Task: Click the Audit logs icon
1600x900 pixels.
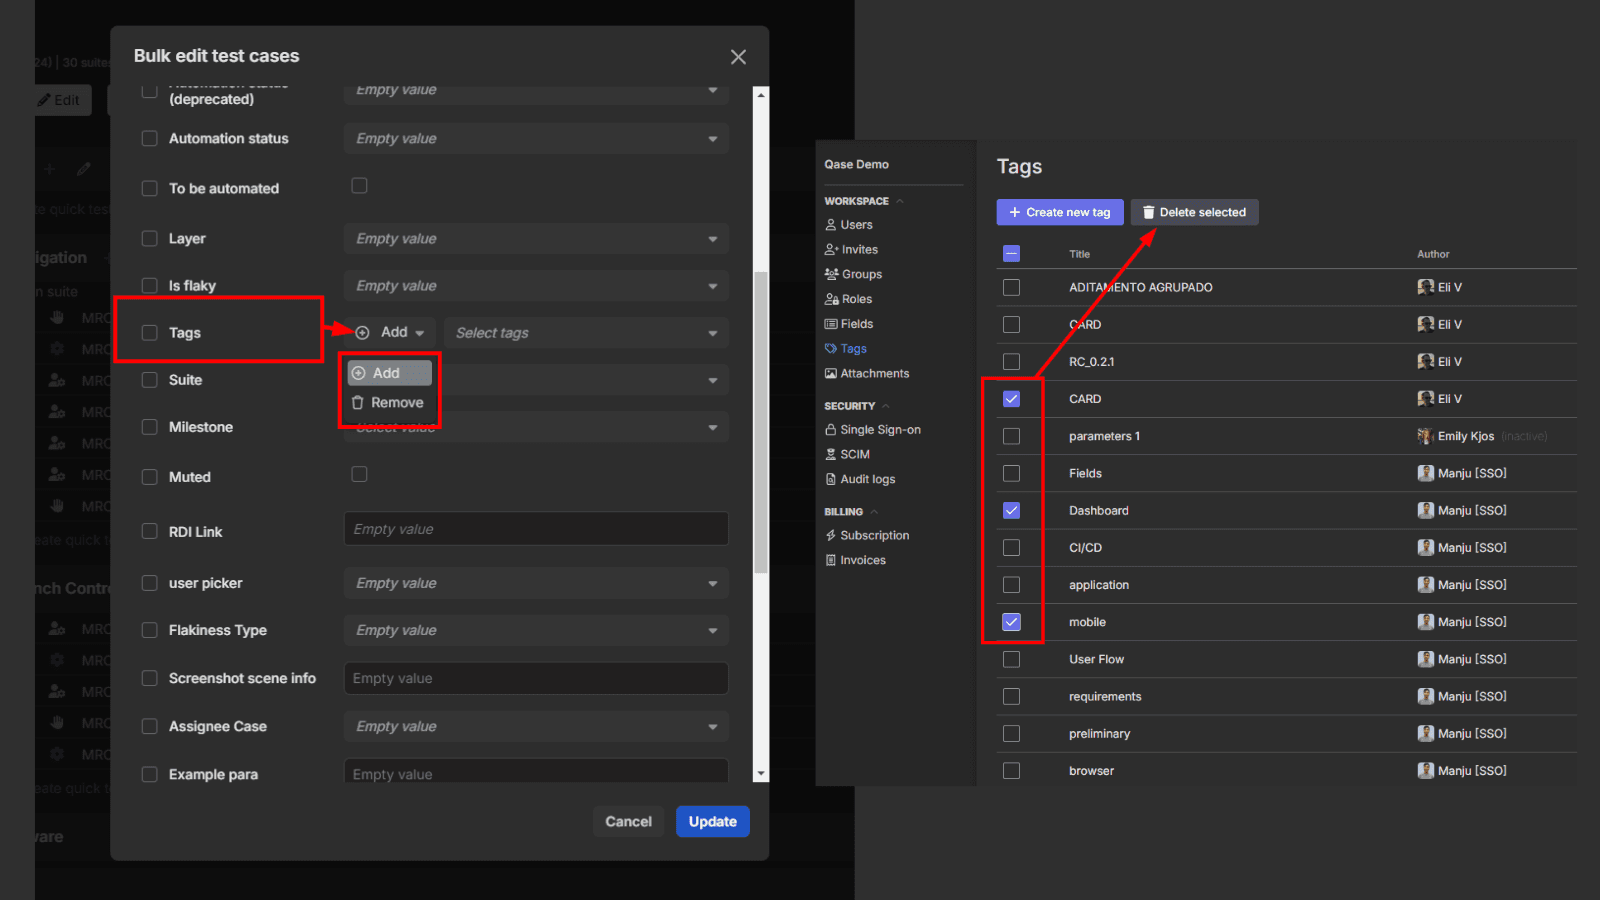Action: click(831, 479)
